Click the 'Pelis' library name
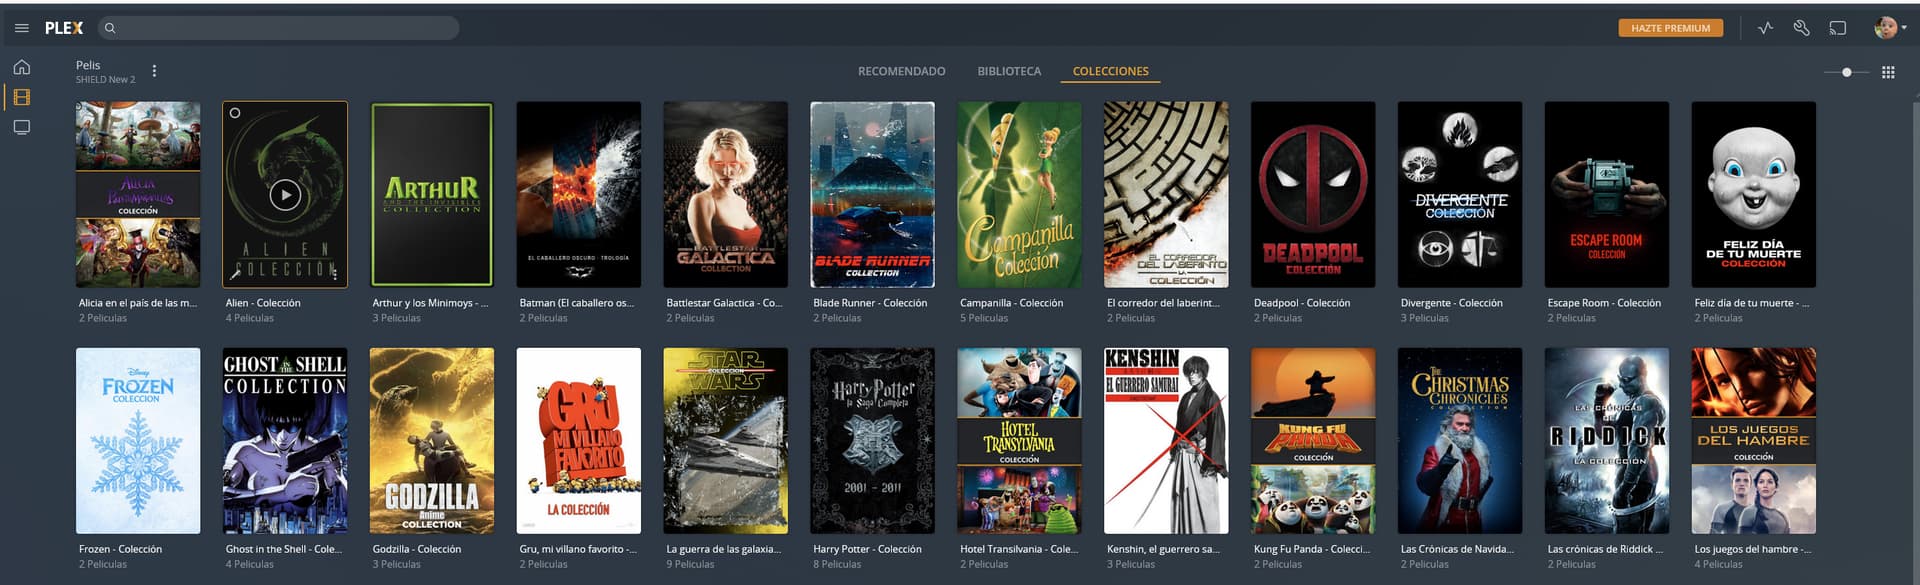Screen dimensions: 1920x585 pyautogui.click(x=88, y=65)
